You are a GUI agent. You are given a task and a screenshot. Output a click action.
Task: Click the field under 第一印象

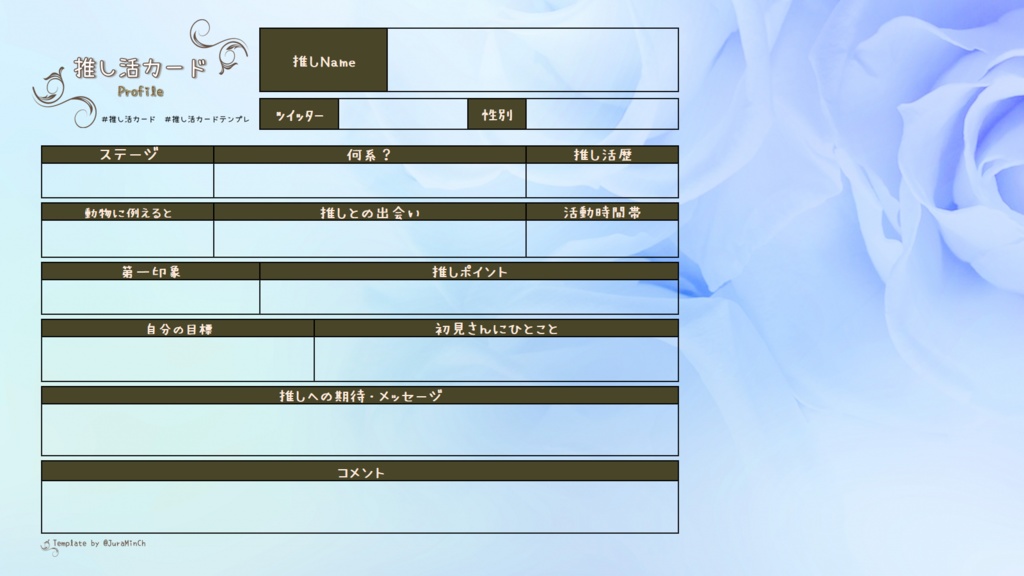(150, 297)
